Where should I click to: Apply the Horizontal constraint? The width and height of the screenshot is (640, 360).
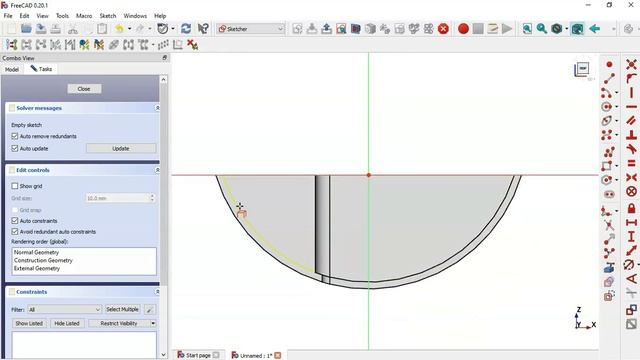631,107
